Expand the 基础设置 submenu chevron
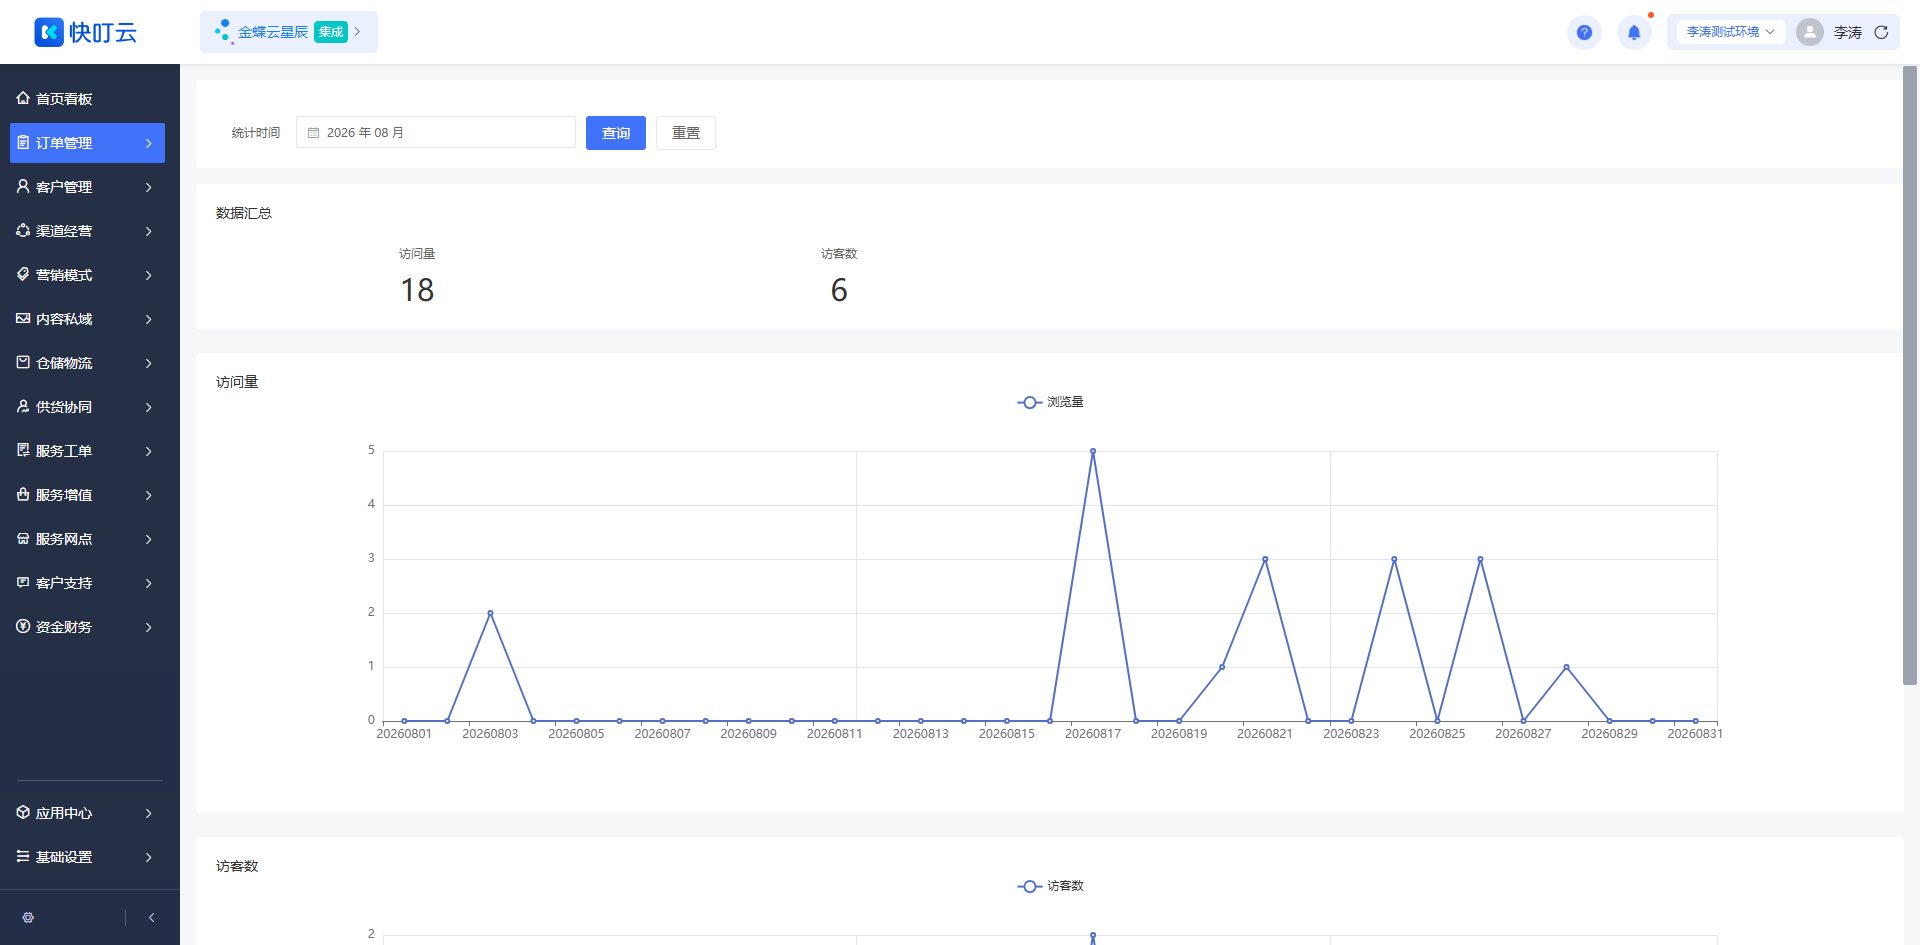1920x945 pixels. point(149,857)
